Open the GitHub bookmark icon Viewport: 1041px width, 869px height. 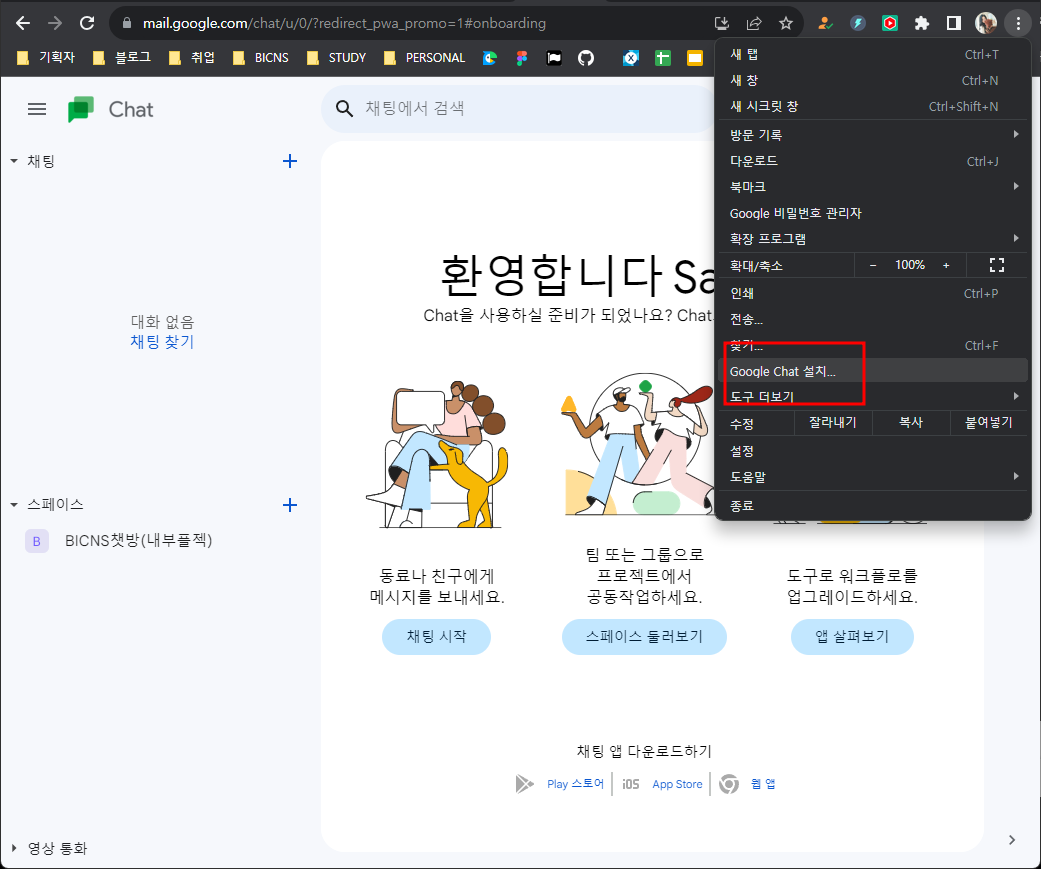pyautogui.click(x=586, y=58)
